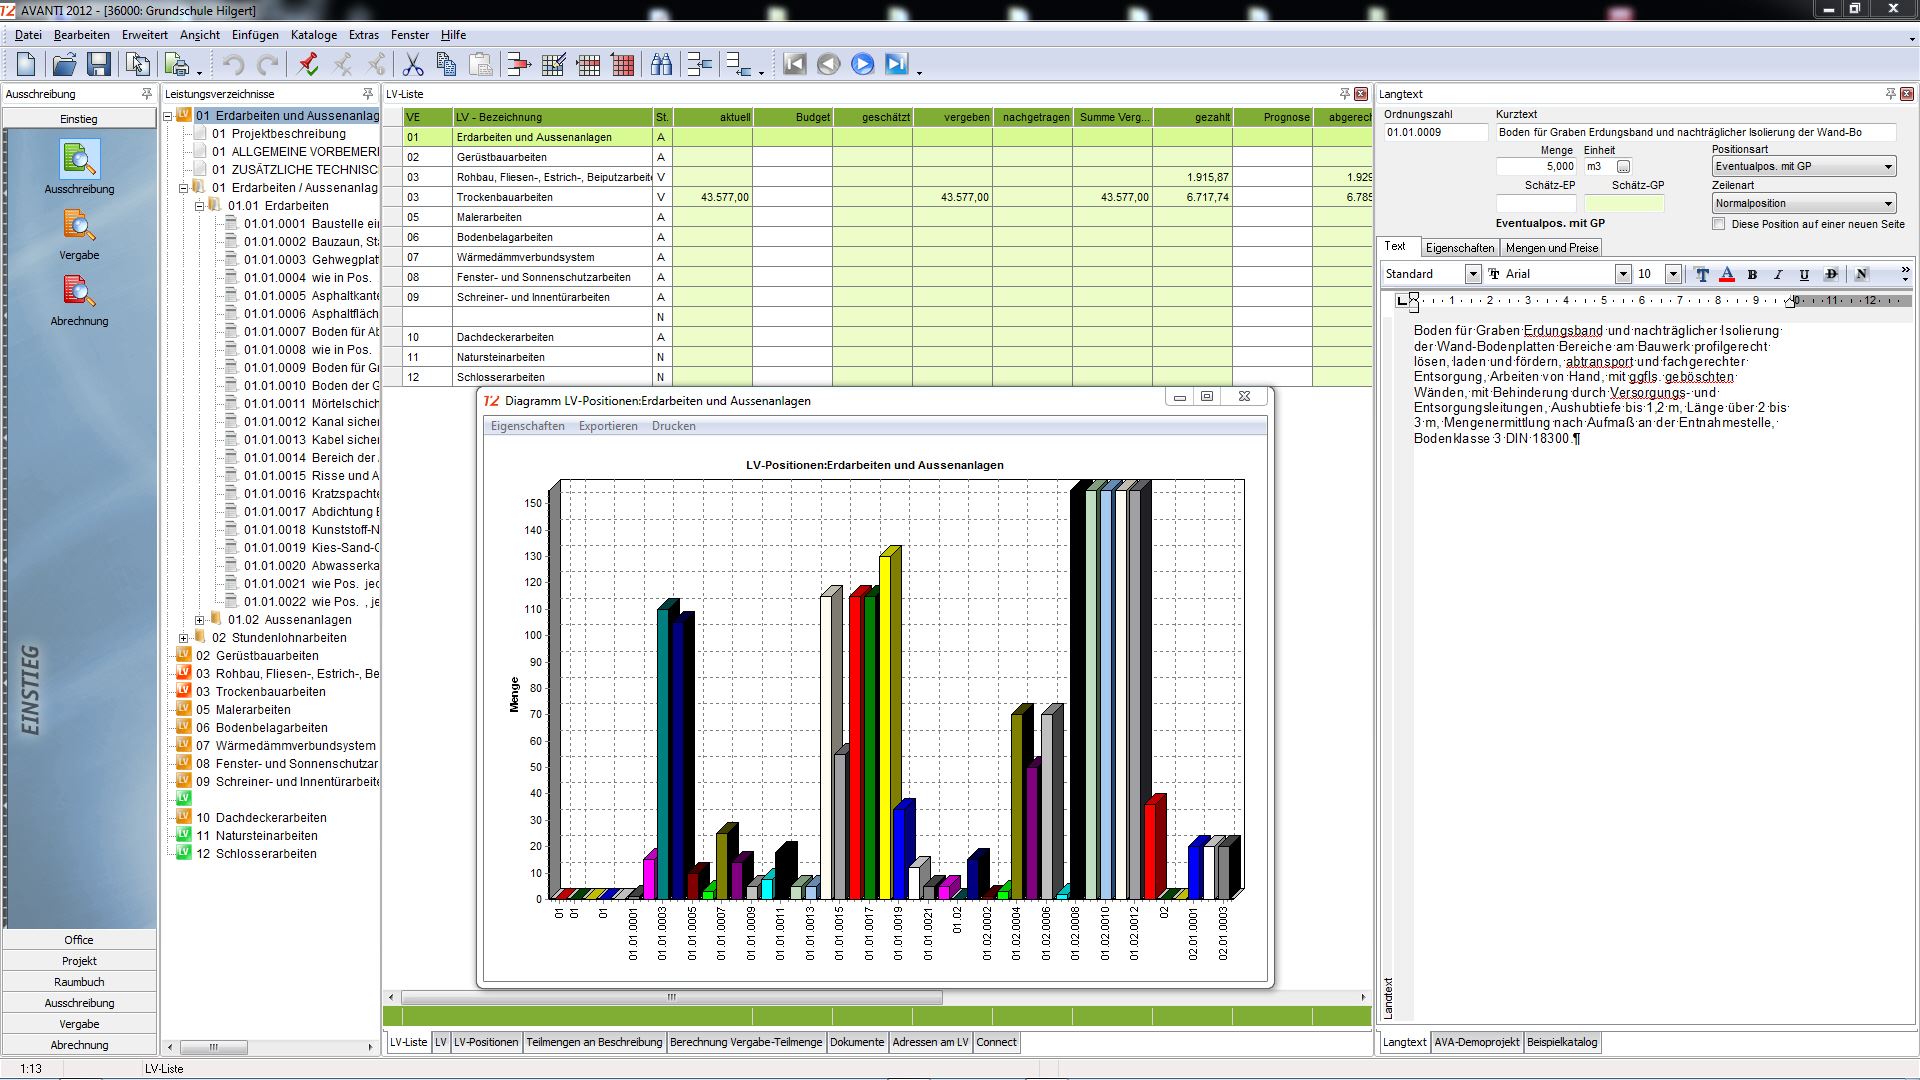Image resolution: width=1920 pixels, height=1080 pixels.
Task: Click the save floppy disk icon
Action: pyautogui.click(x=98, y=65)
